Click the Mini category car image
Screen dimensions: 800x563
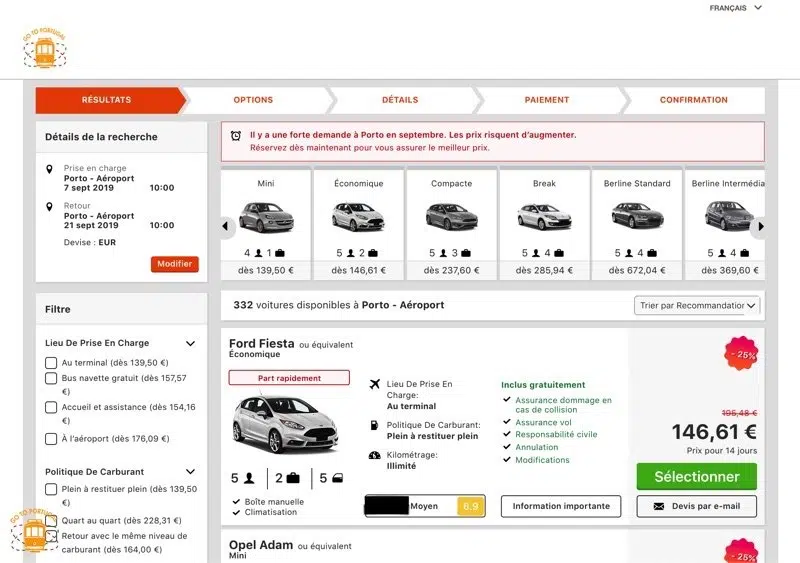click(x=266, y=217)
